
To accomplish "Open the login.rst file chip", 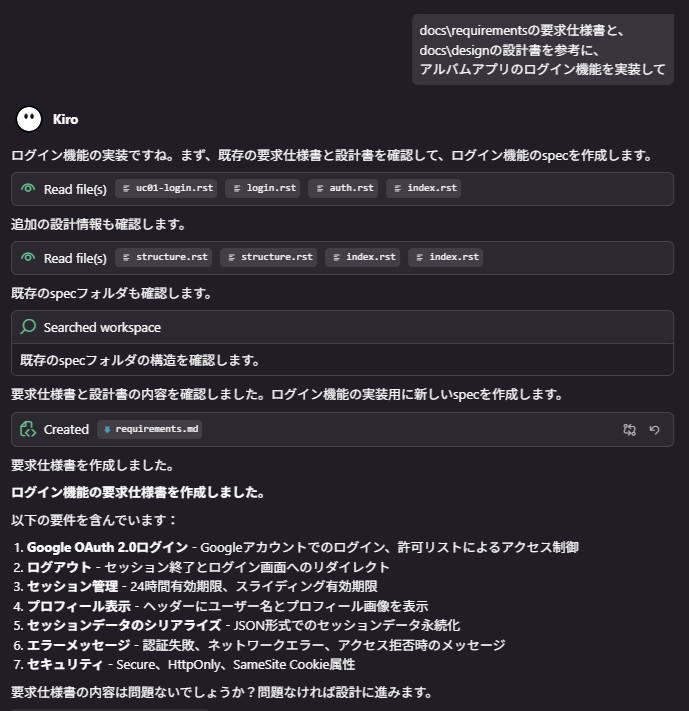I will (262, 188).
